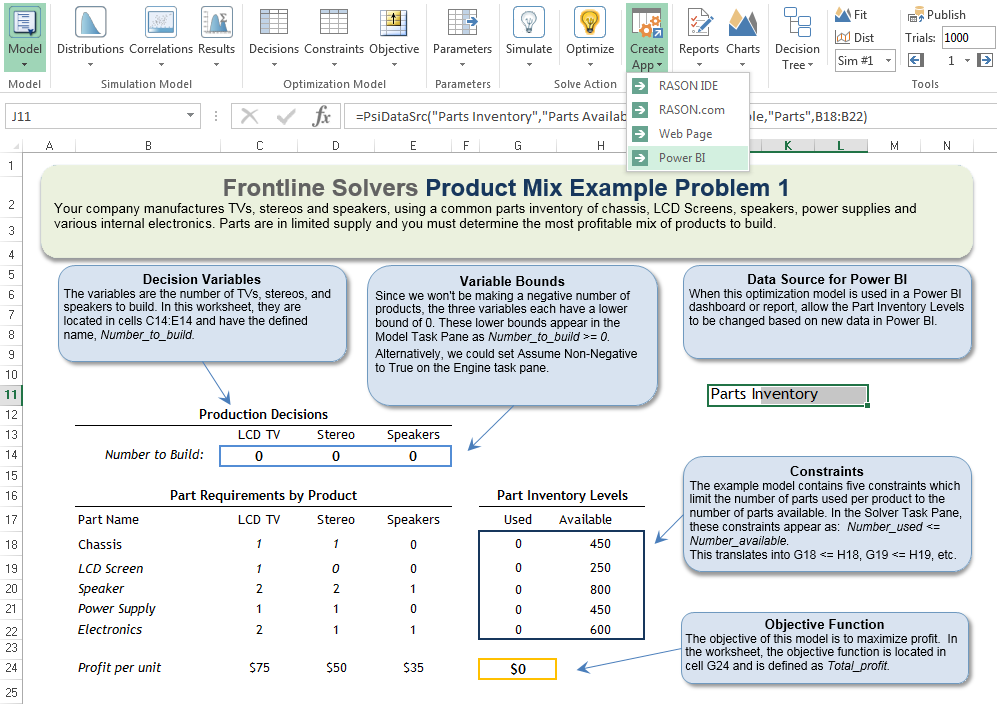This screenshot has width=997, height=704.
Task: Select column C header
Action: [259, 146]
